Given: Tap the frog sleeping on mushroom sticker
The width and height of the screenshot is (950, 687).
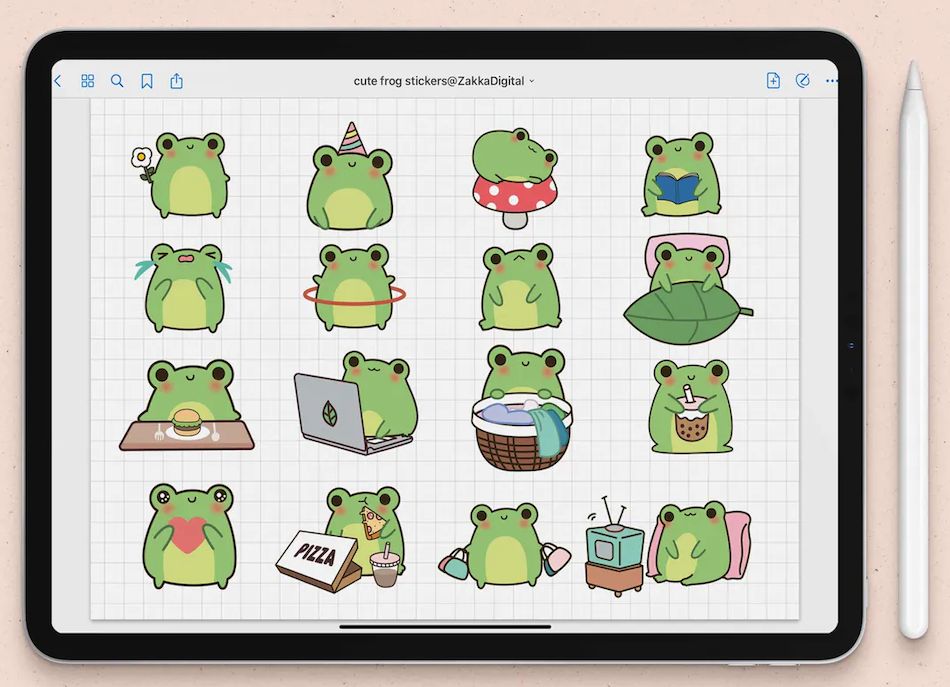Looking at the screenshot, I should (514, 177).
